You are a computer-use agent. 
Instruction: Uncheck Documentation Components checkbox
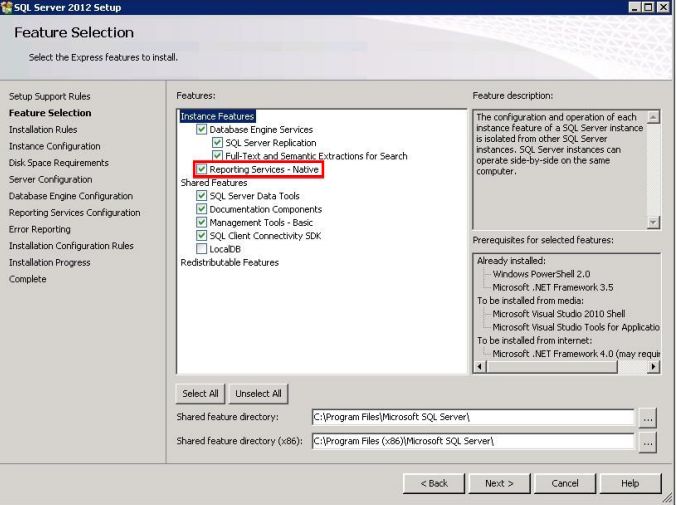201,209
